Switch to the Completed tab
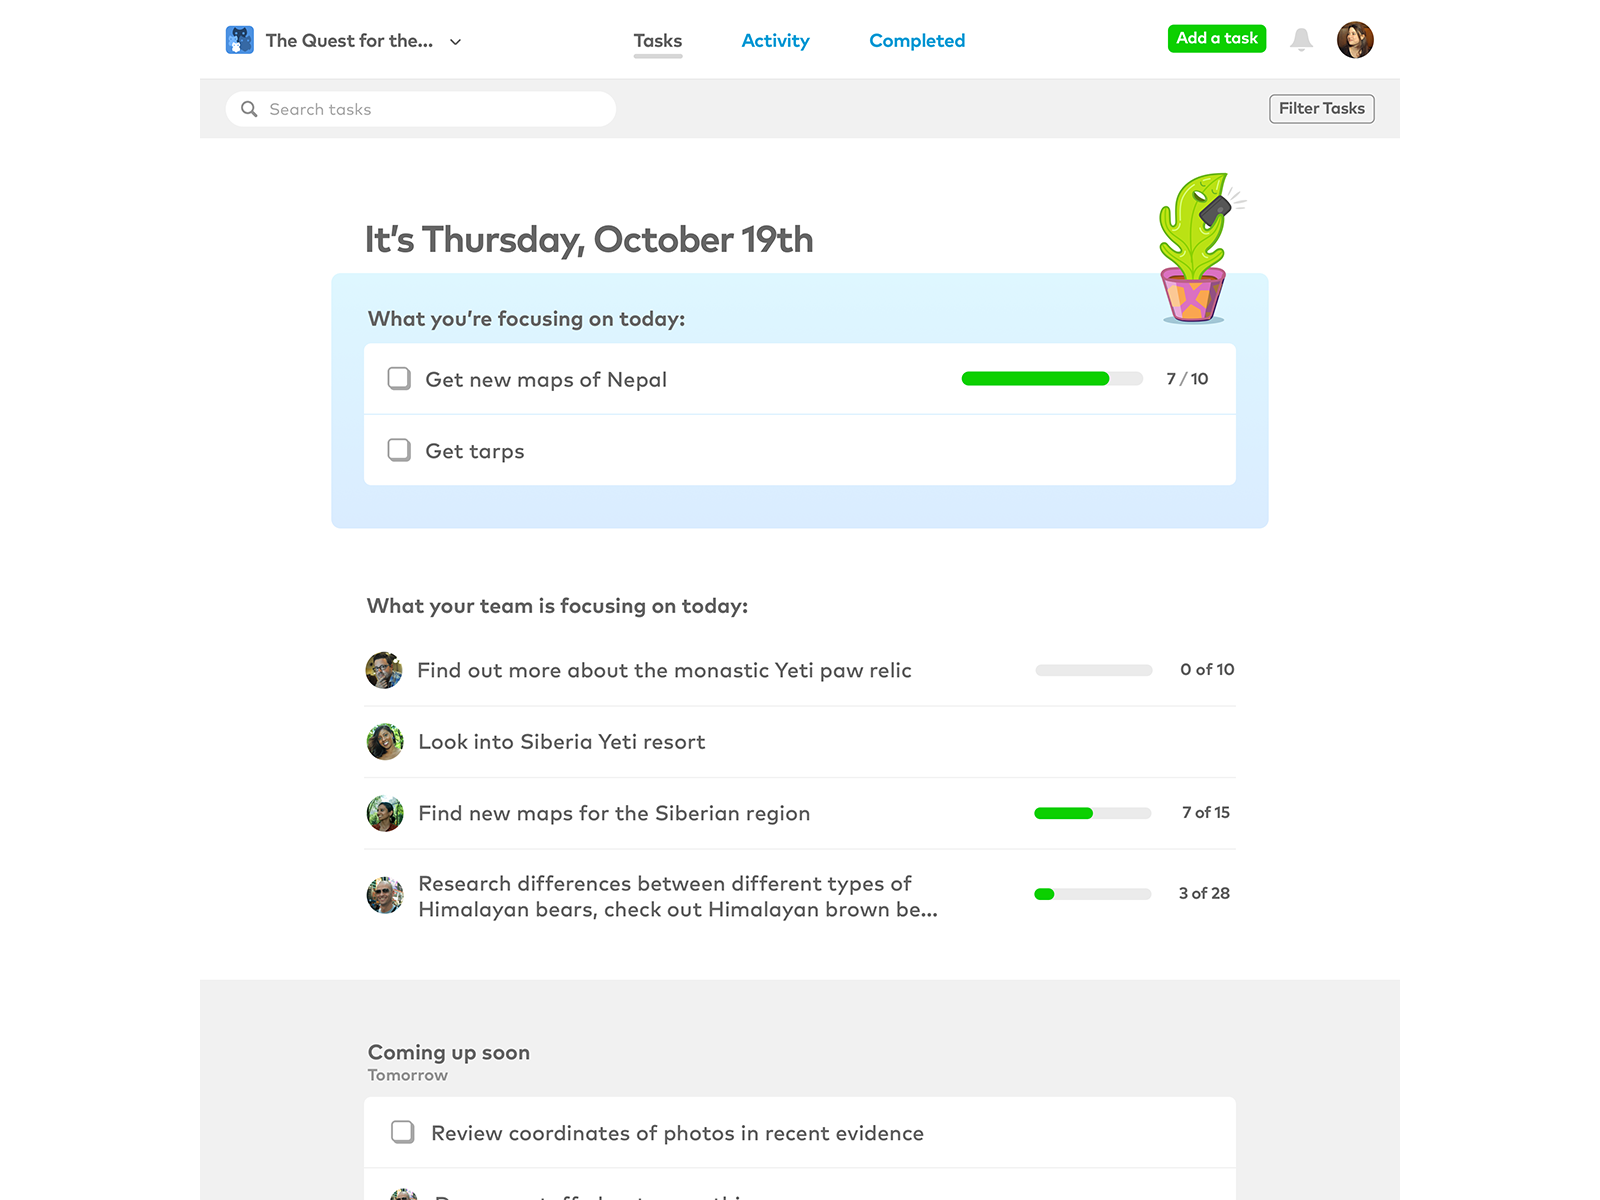The width and height of the screenshot is (1600, 1200). [x=917, y=41]
